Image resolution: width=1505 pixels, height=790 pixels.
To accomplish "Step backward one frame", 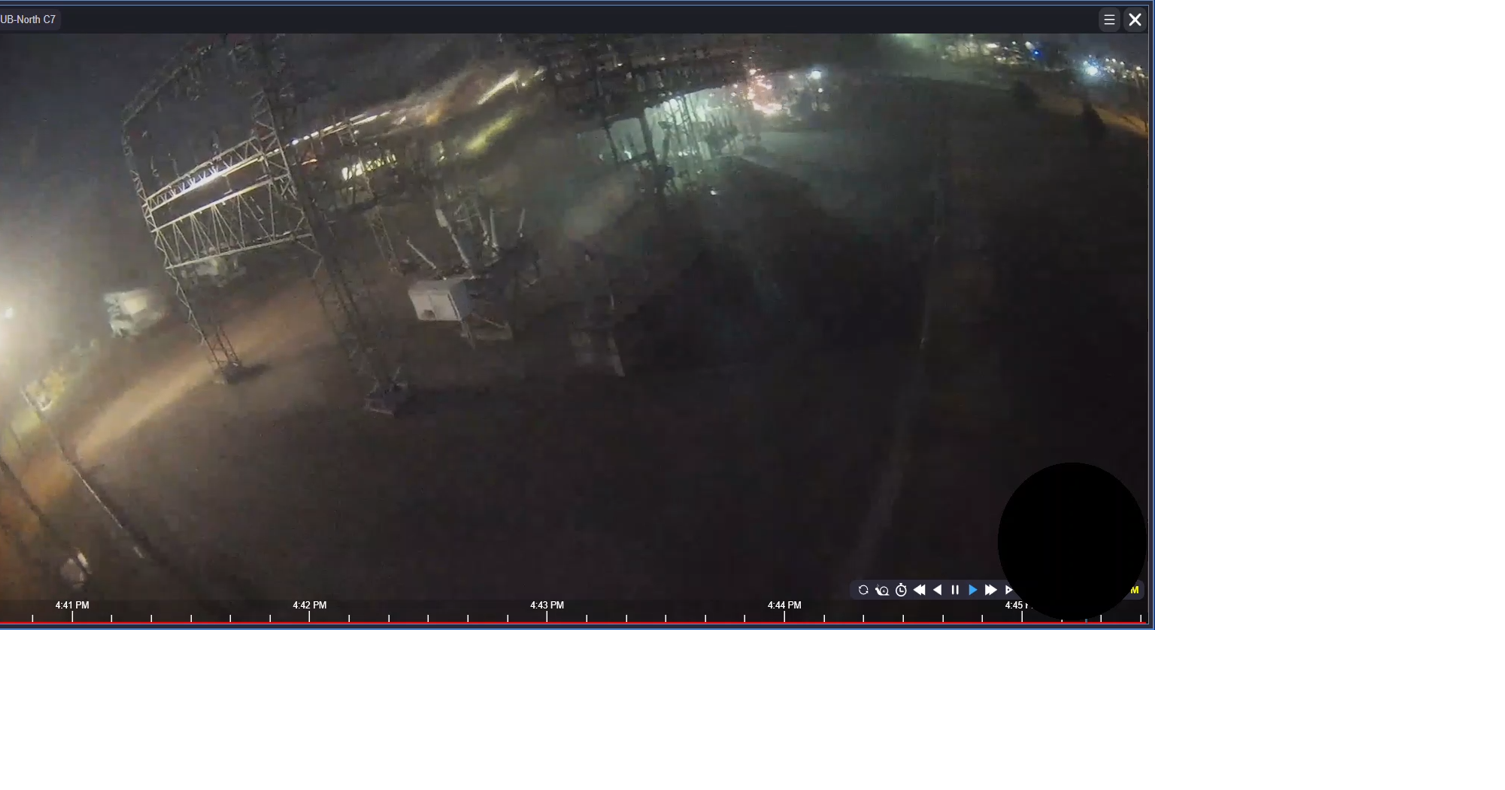I will (x=938, y=589).
